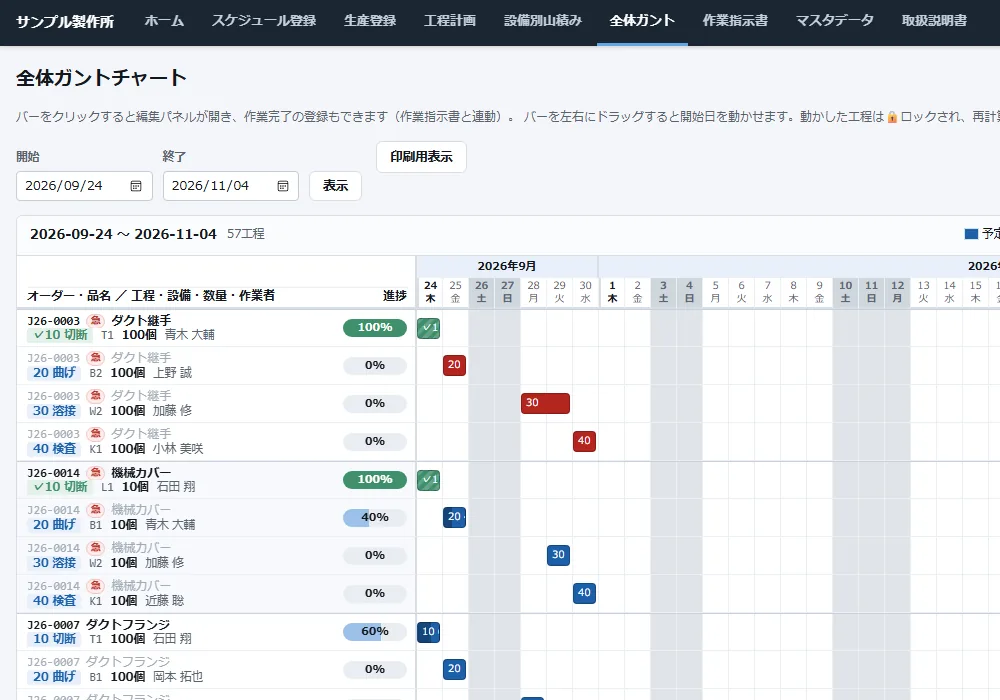Click urgent badge on J26-0003 溶接 row
Image resolution: width=1000 pixels, height=700 pixels.
coord(95,396)
